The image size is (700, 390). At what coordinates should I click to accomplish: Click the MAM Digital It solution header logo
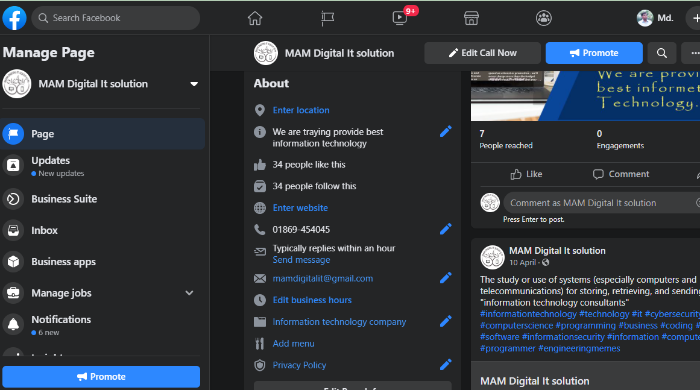[x=266, y=53]
